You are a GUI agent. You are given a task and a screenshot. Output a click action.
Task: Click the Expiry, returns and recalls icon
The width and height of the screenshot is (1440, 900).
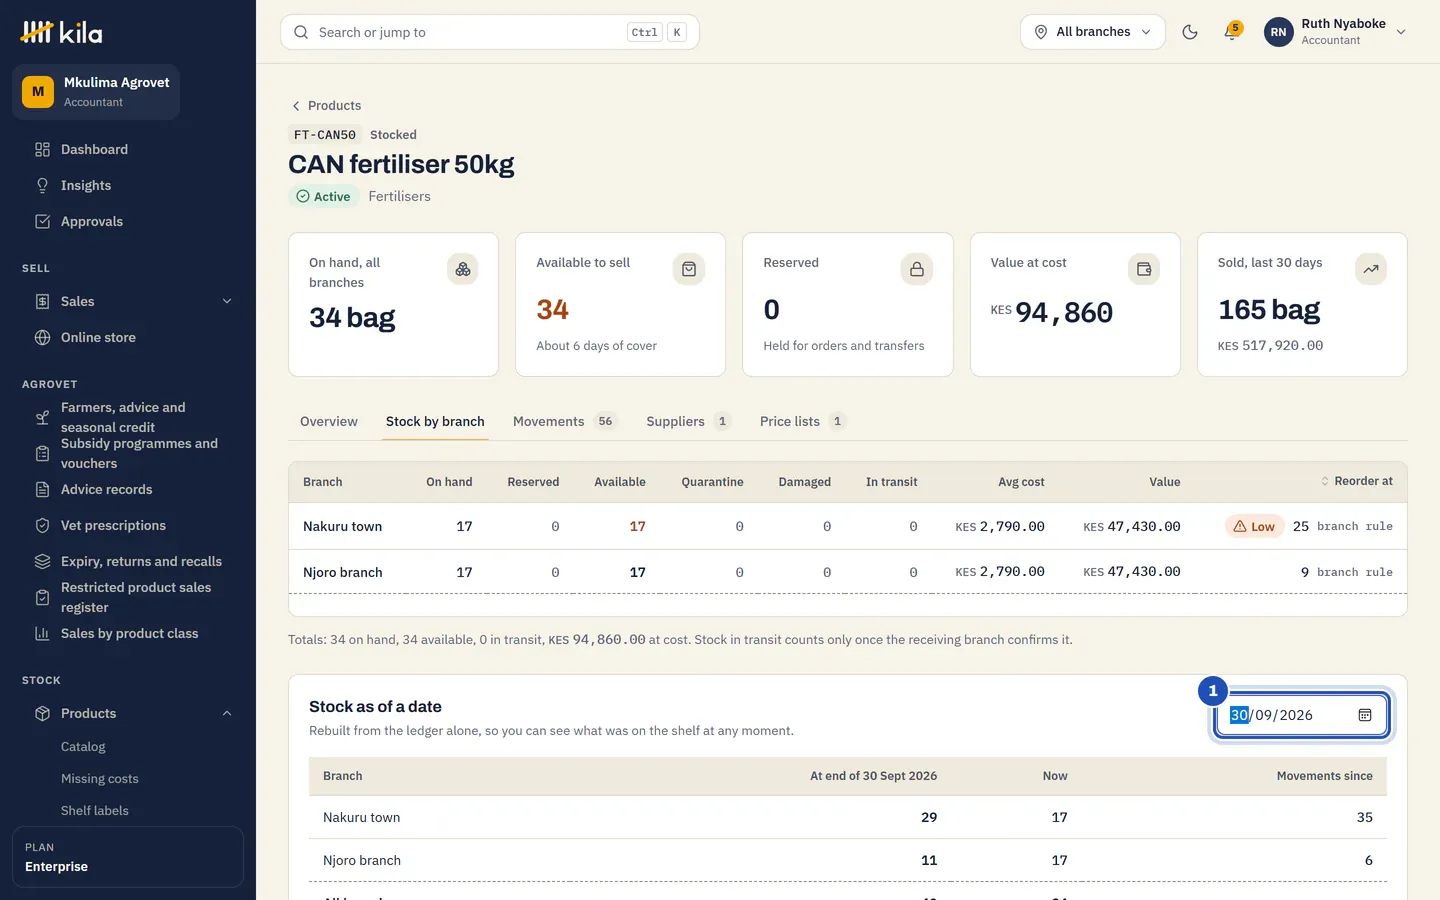pyautogui.click(x=42, y=562)
